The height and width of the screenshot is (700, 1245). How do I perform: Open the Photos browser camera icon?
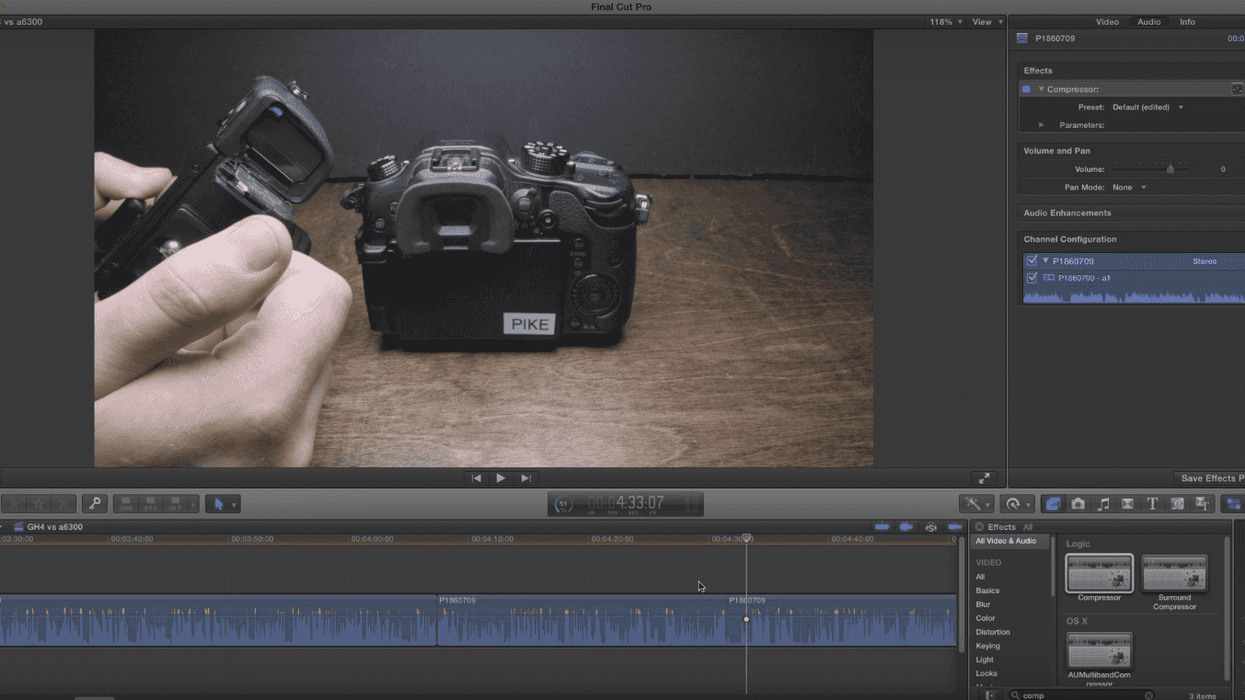1078,504
